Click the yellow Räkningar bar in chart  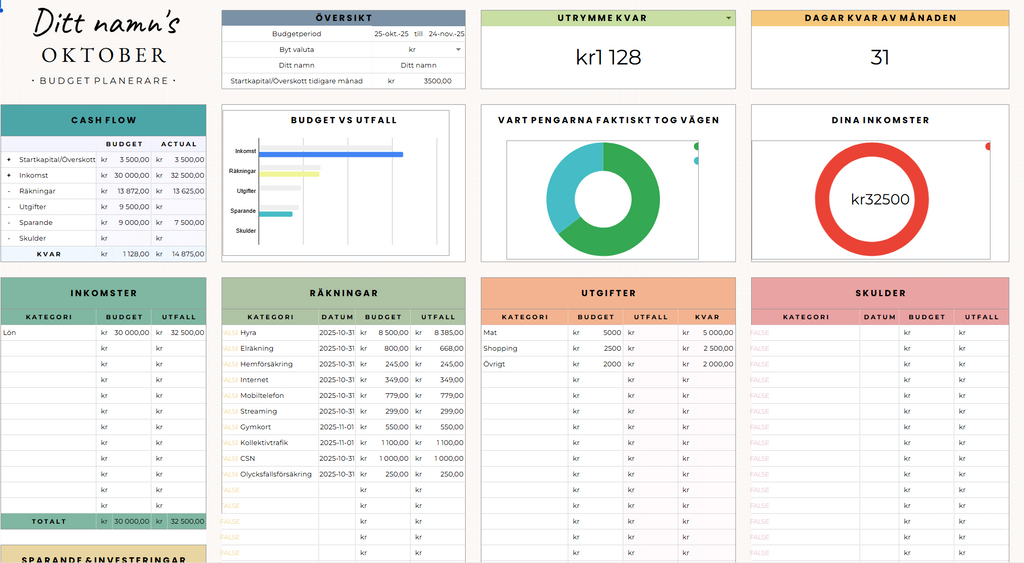point(290,174)
